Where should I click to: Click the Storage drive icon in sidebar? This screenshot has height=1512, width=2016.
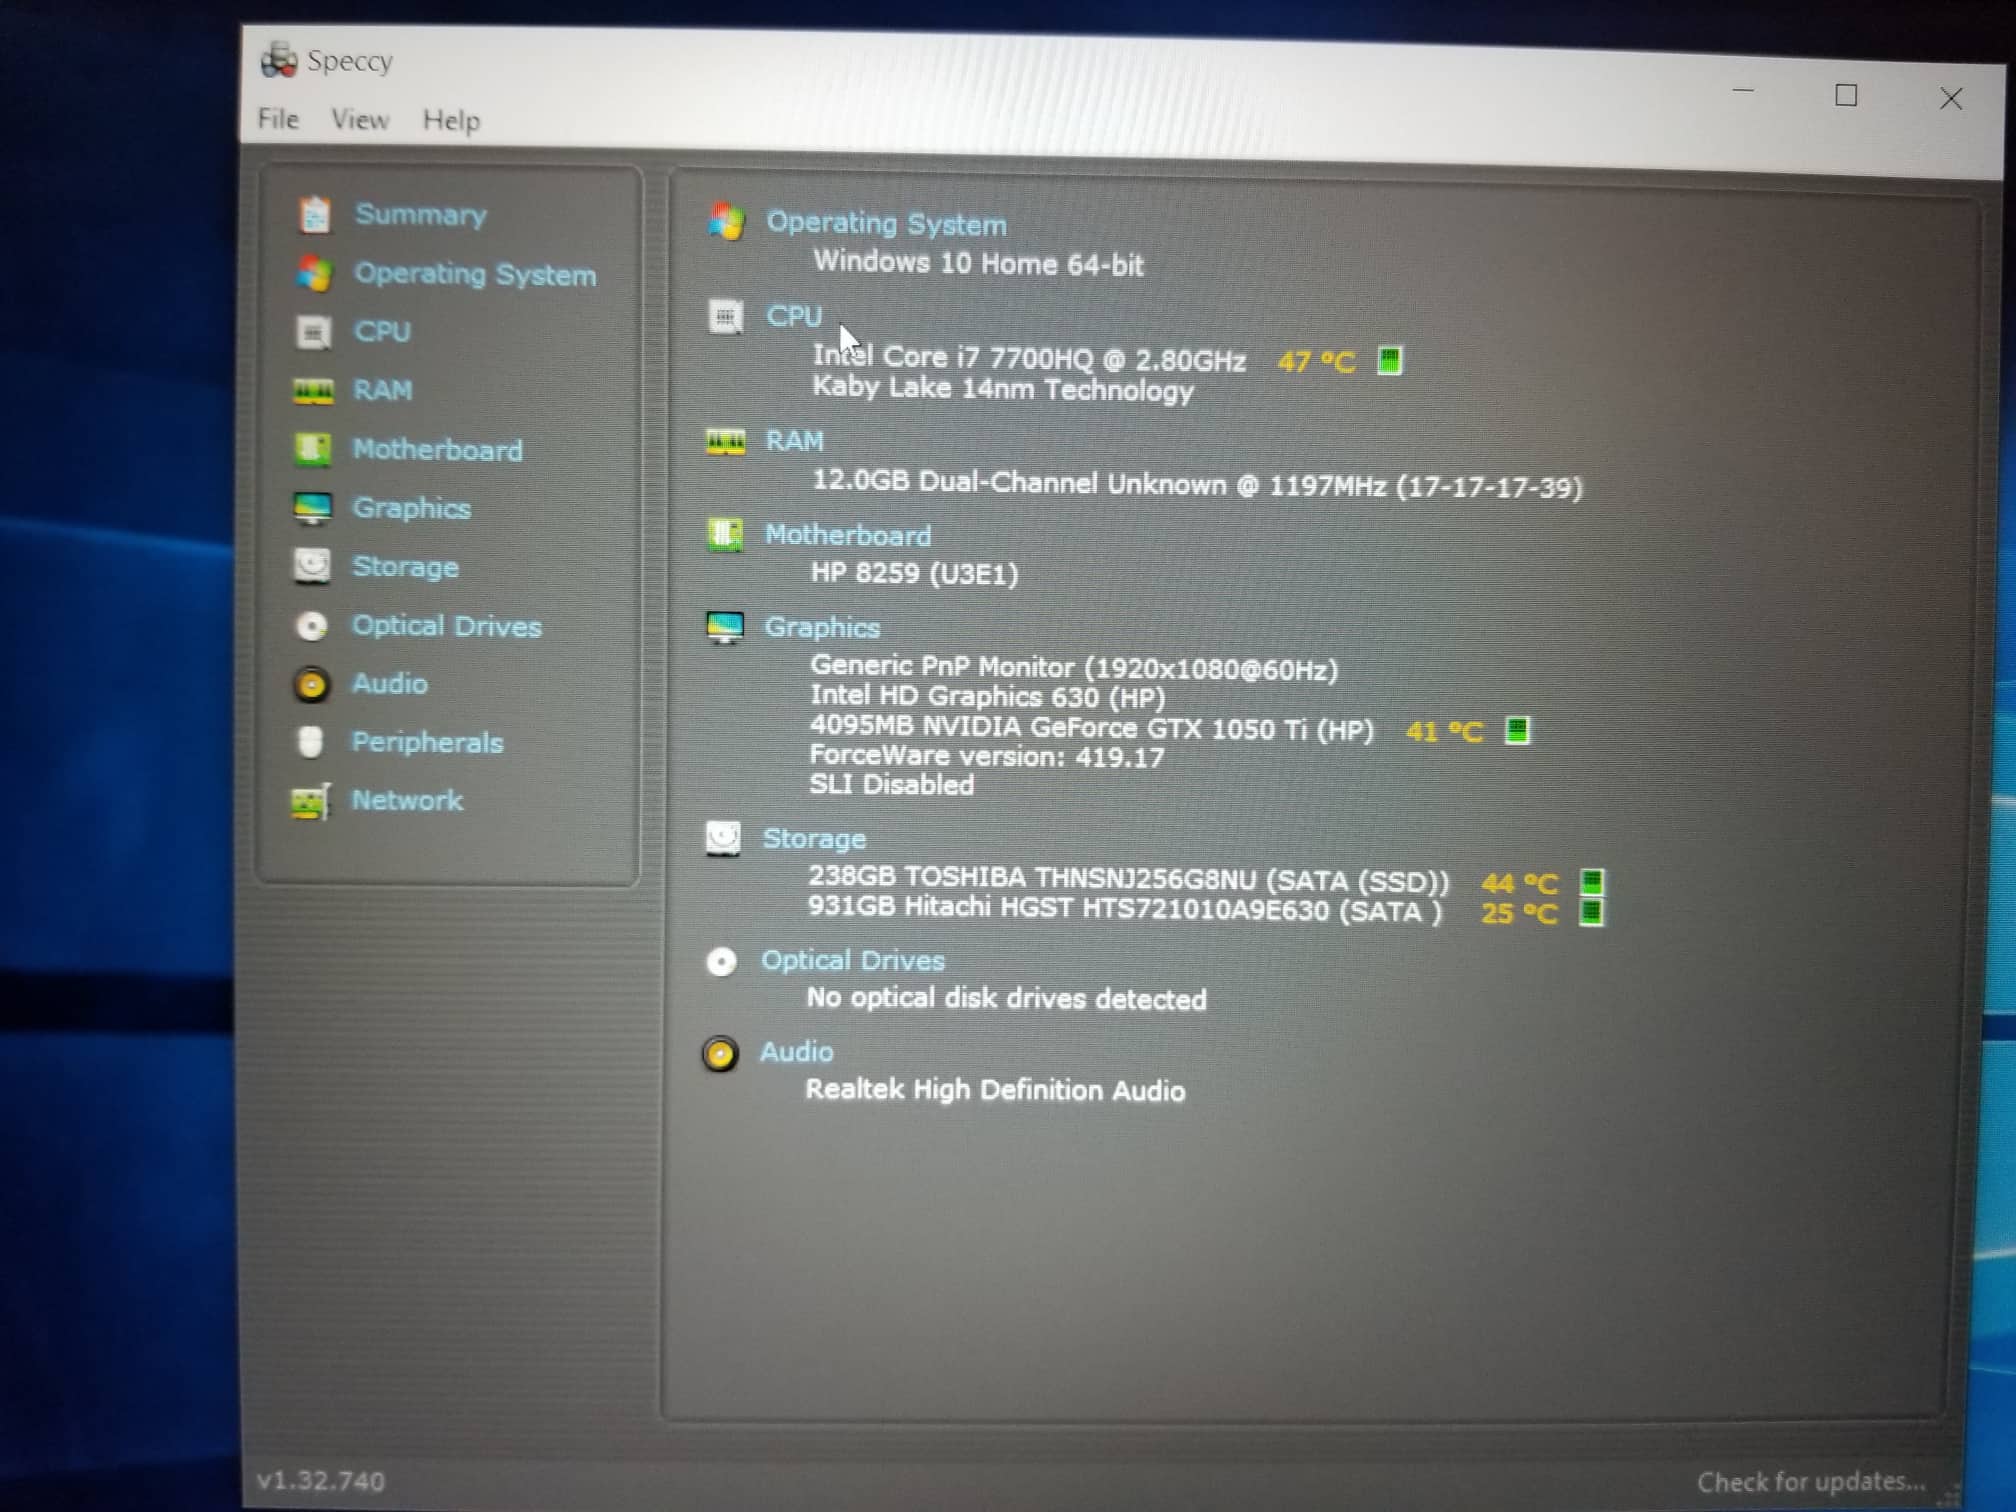coord(312,567)
